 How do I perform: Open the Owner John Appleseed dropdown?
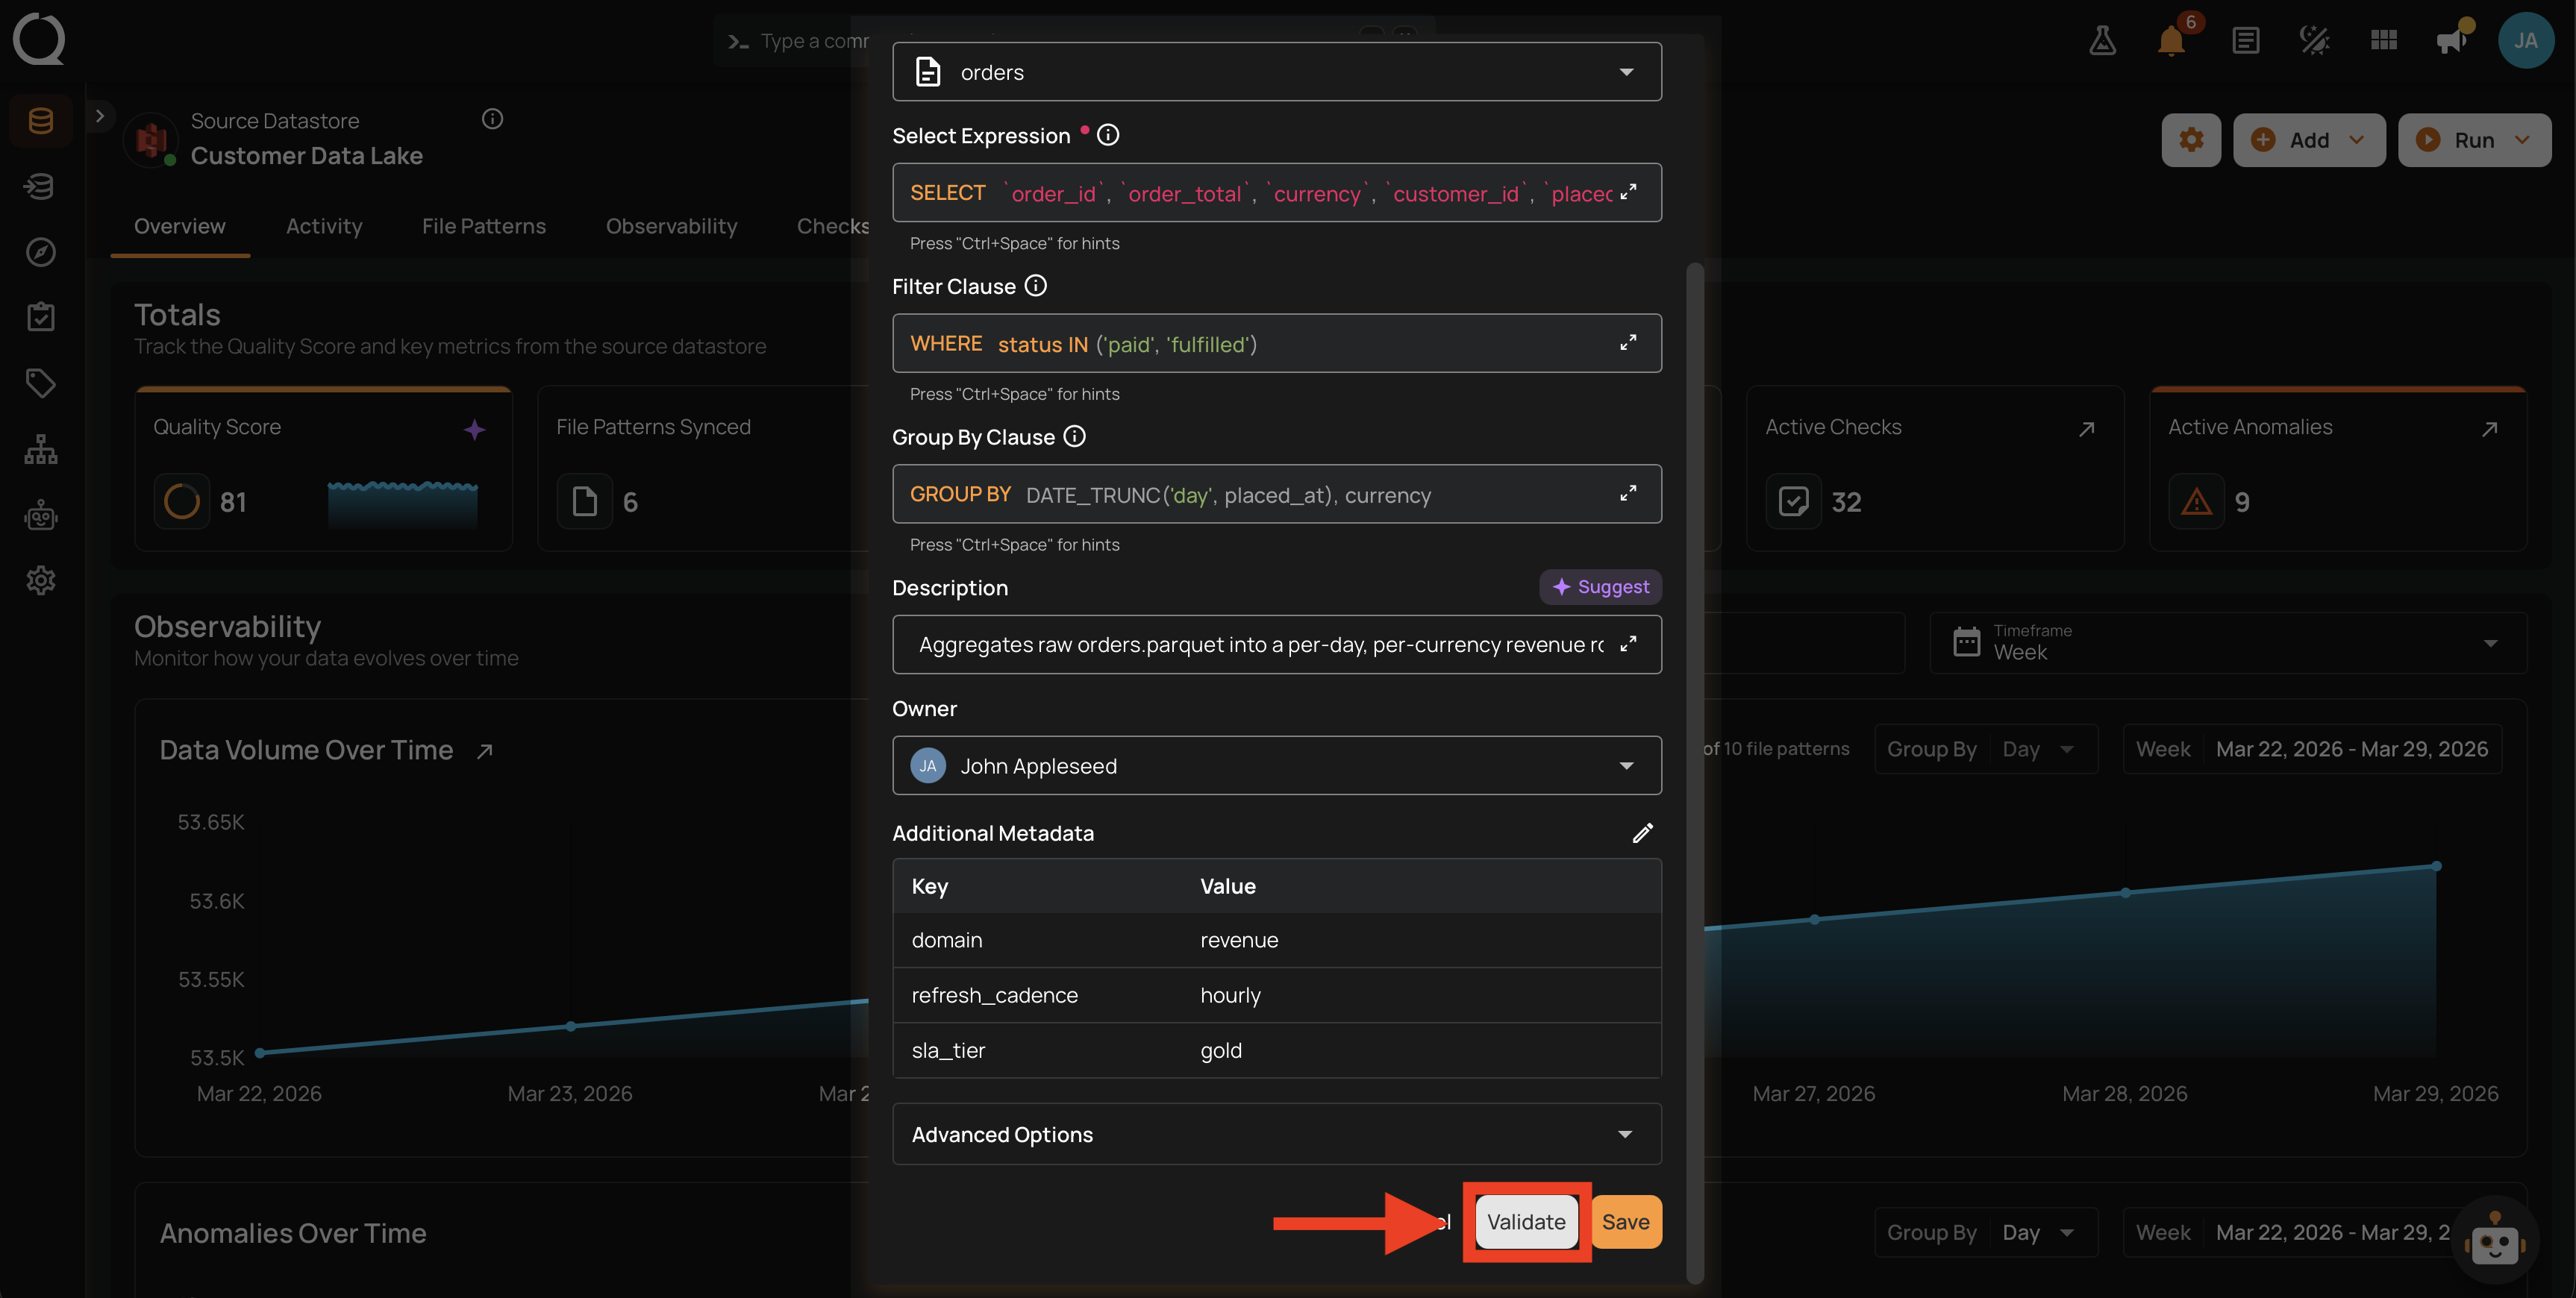(x=1277, y=766)
